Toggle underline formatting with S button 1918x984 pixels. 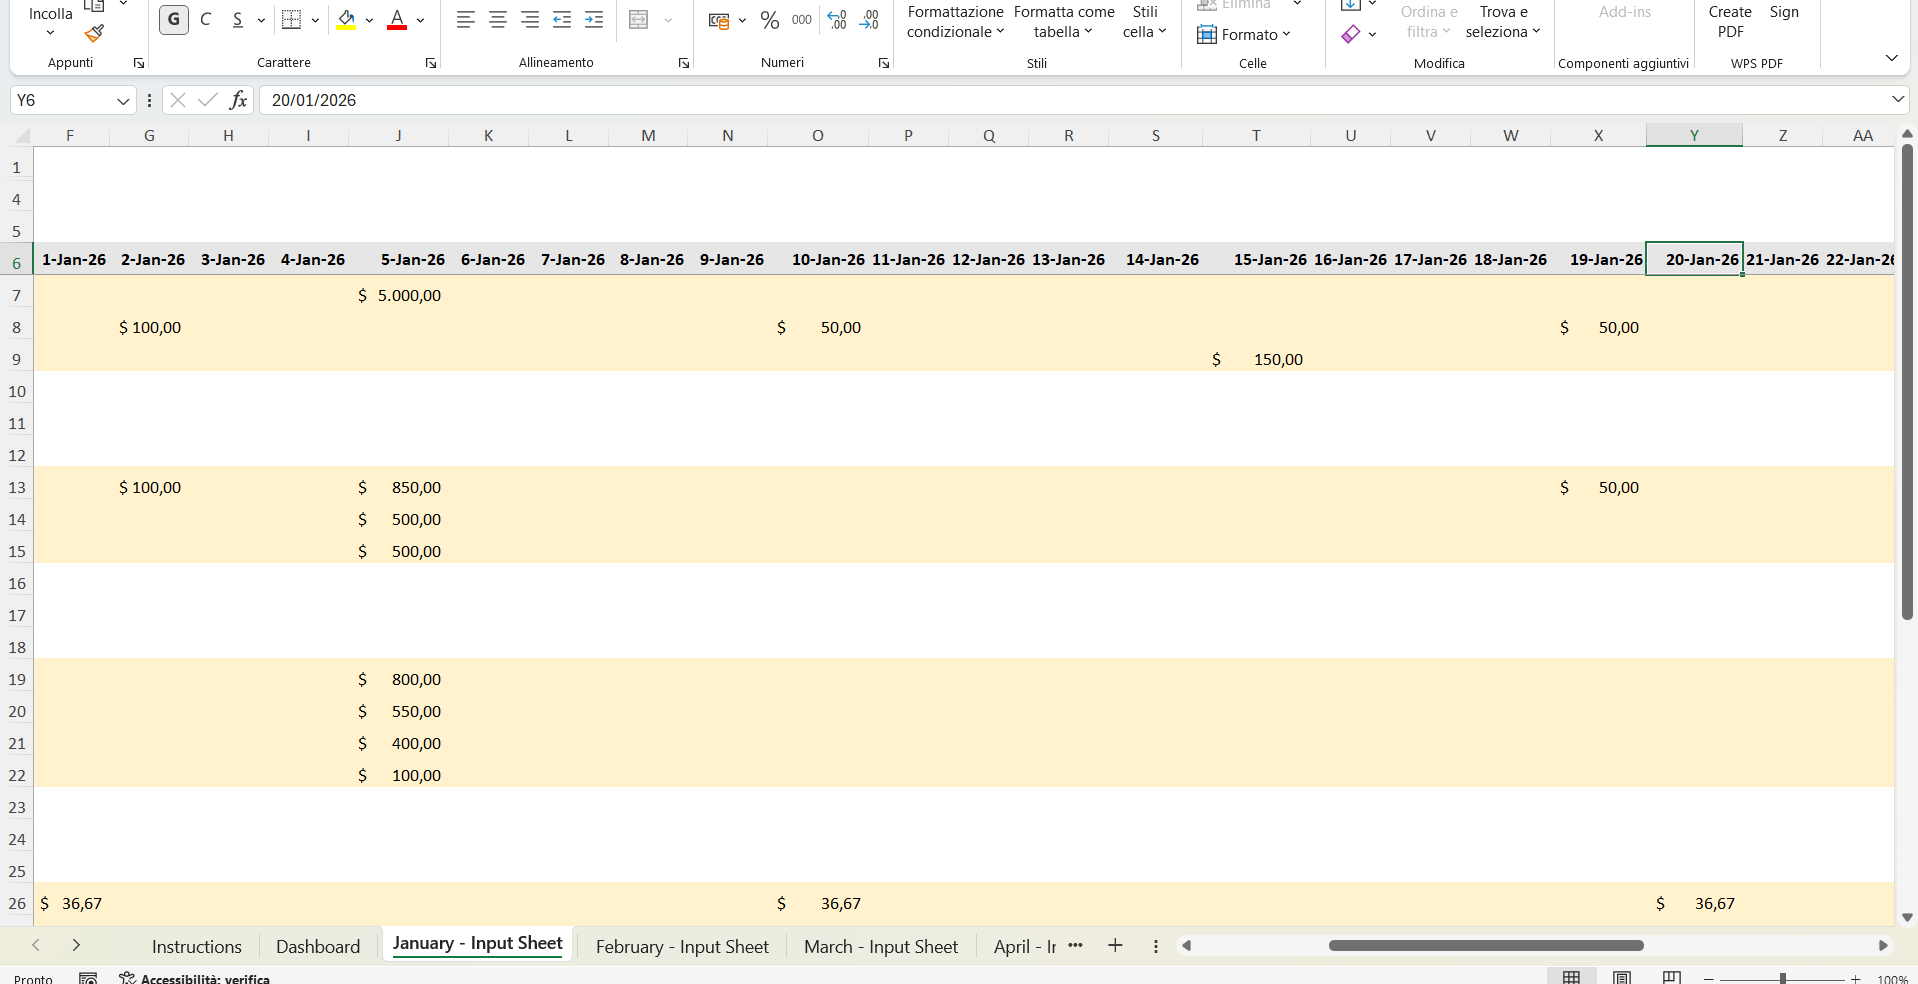click(x=238, y=20)
